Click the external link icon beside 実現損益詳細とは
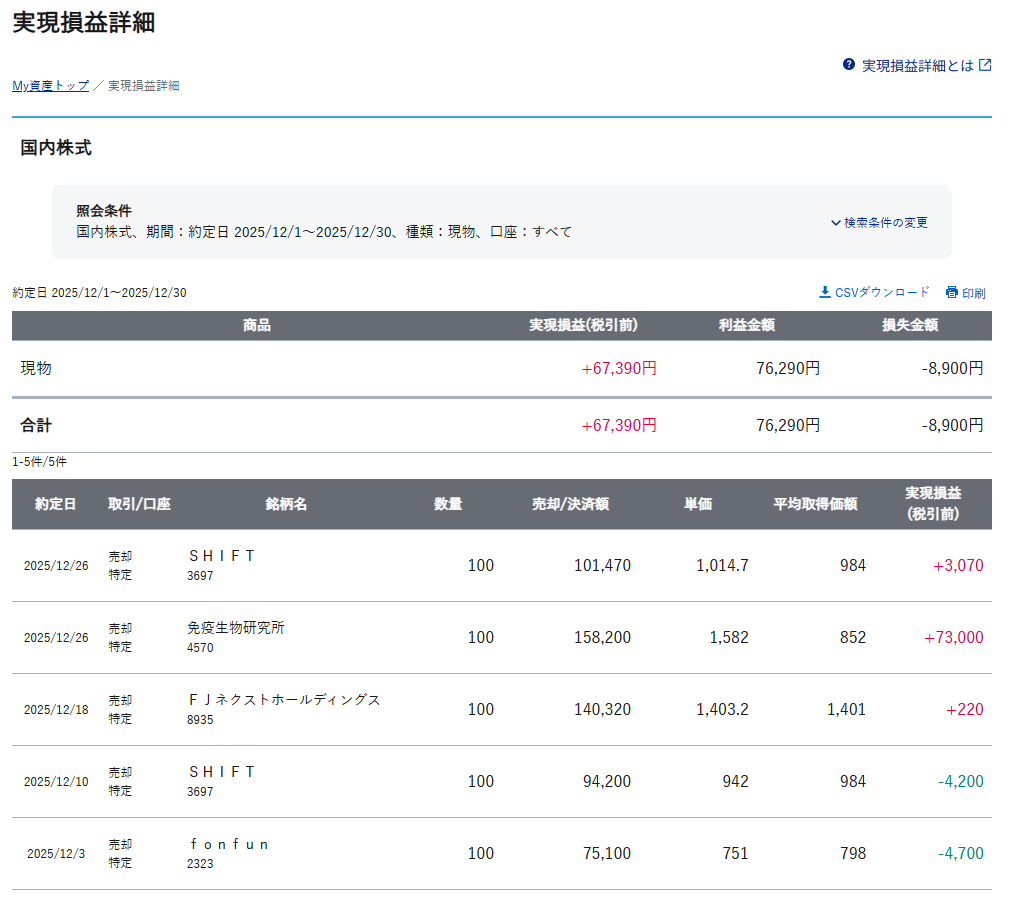This screenshot has width=1021, height=897. pyautogui.click(x=985, y=65)
